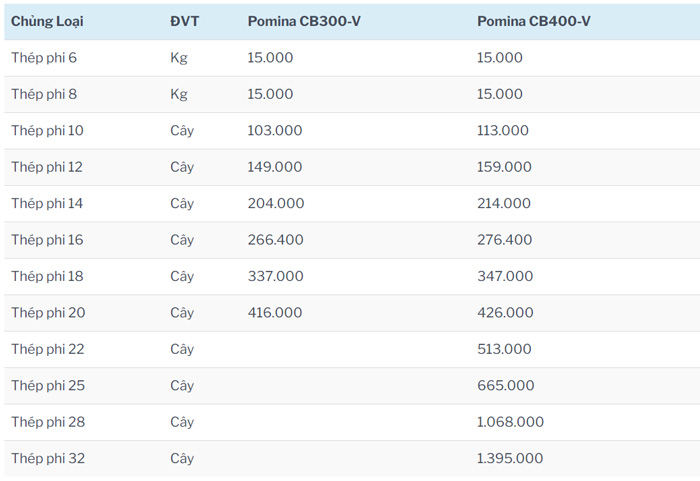The image size is (700, 481).
Task: Select CB400-V price 214.000
Action: coord(504,204)
